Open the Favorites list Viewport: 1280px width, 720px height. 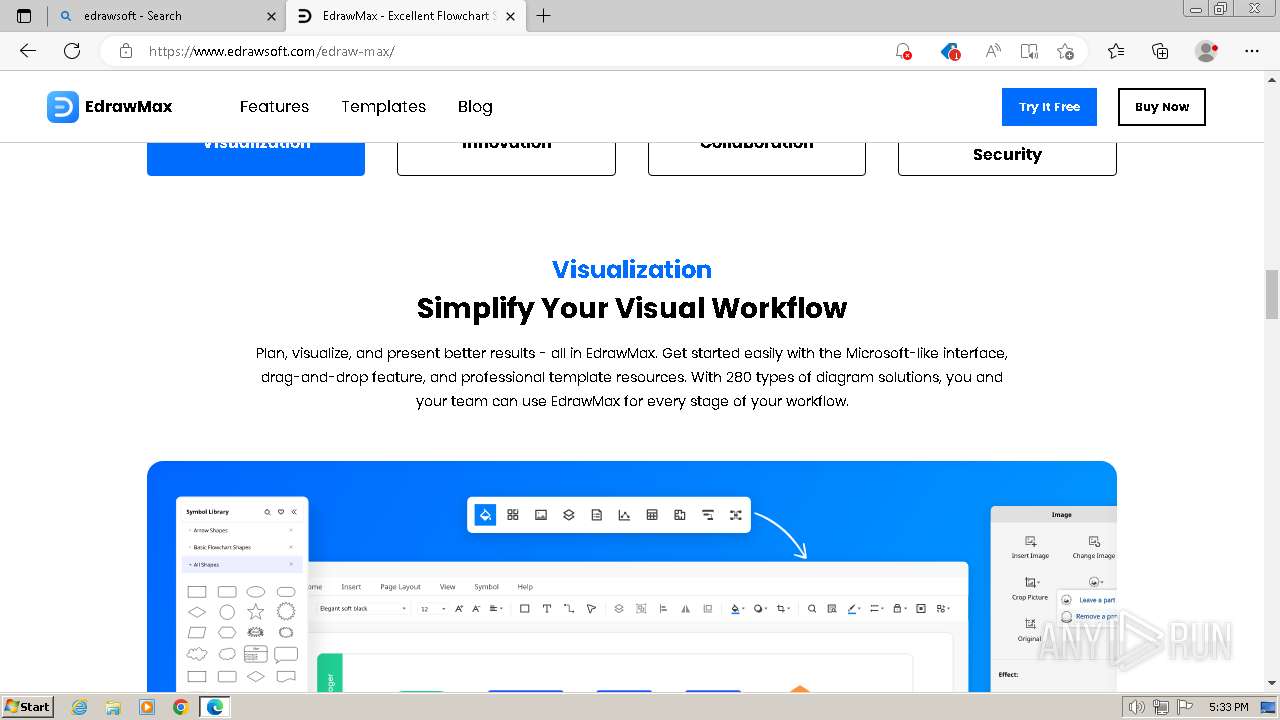click(1116, 51)
